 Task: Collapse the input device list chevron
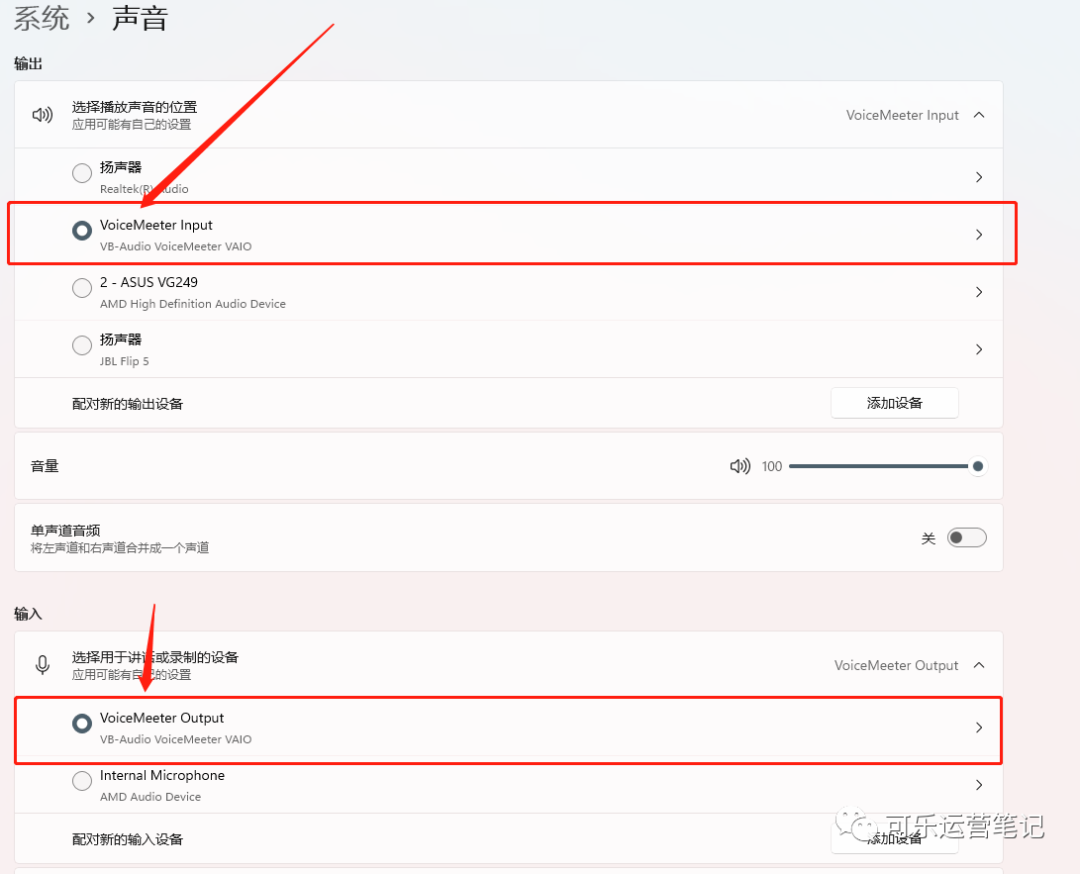[x=979, y=665]
